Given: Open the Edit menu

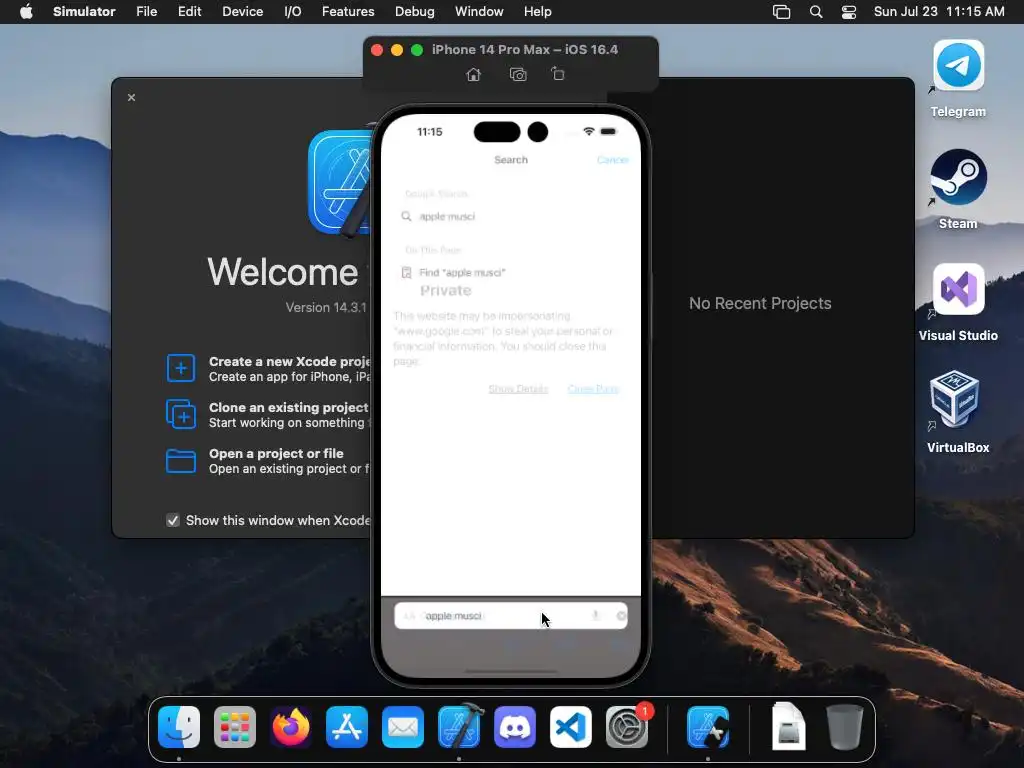Looking at the screenshot, I should 189,12.
